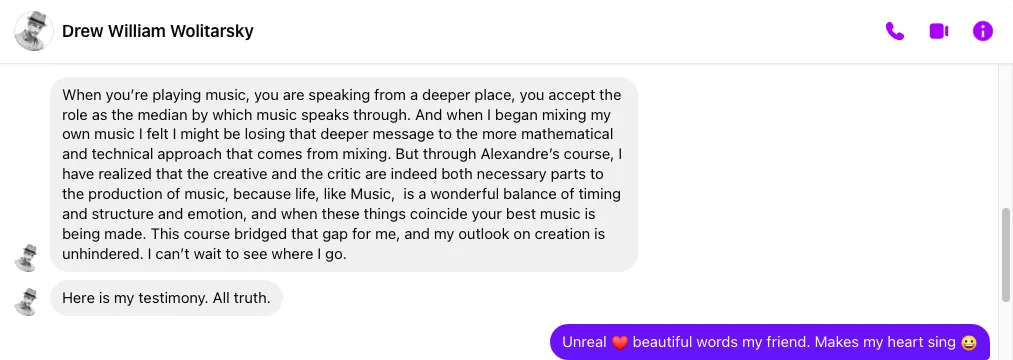
Task: Start a video call with the camera icon
Action: [939, 31]
